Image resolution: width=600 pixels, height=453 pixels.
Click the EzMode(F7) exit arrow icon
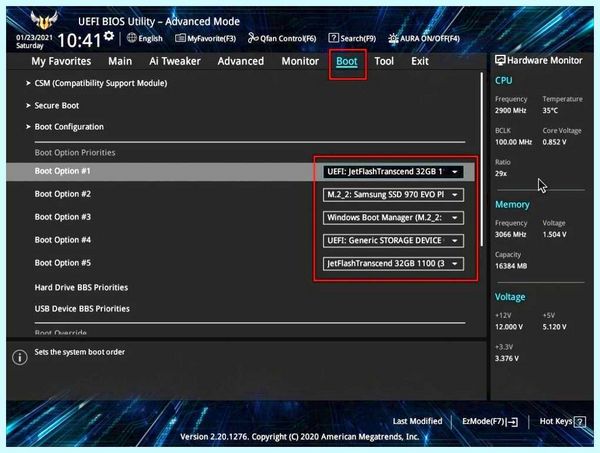512,422
